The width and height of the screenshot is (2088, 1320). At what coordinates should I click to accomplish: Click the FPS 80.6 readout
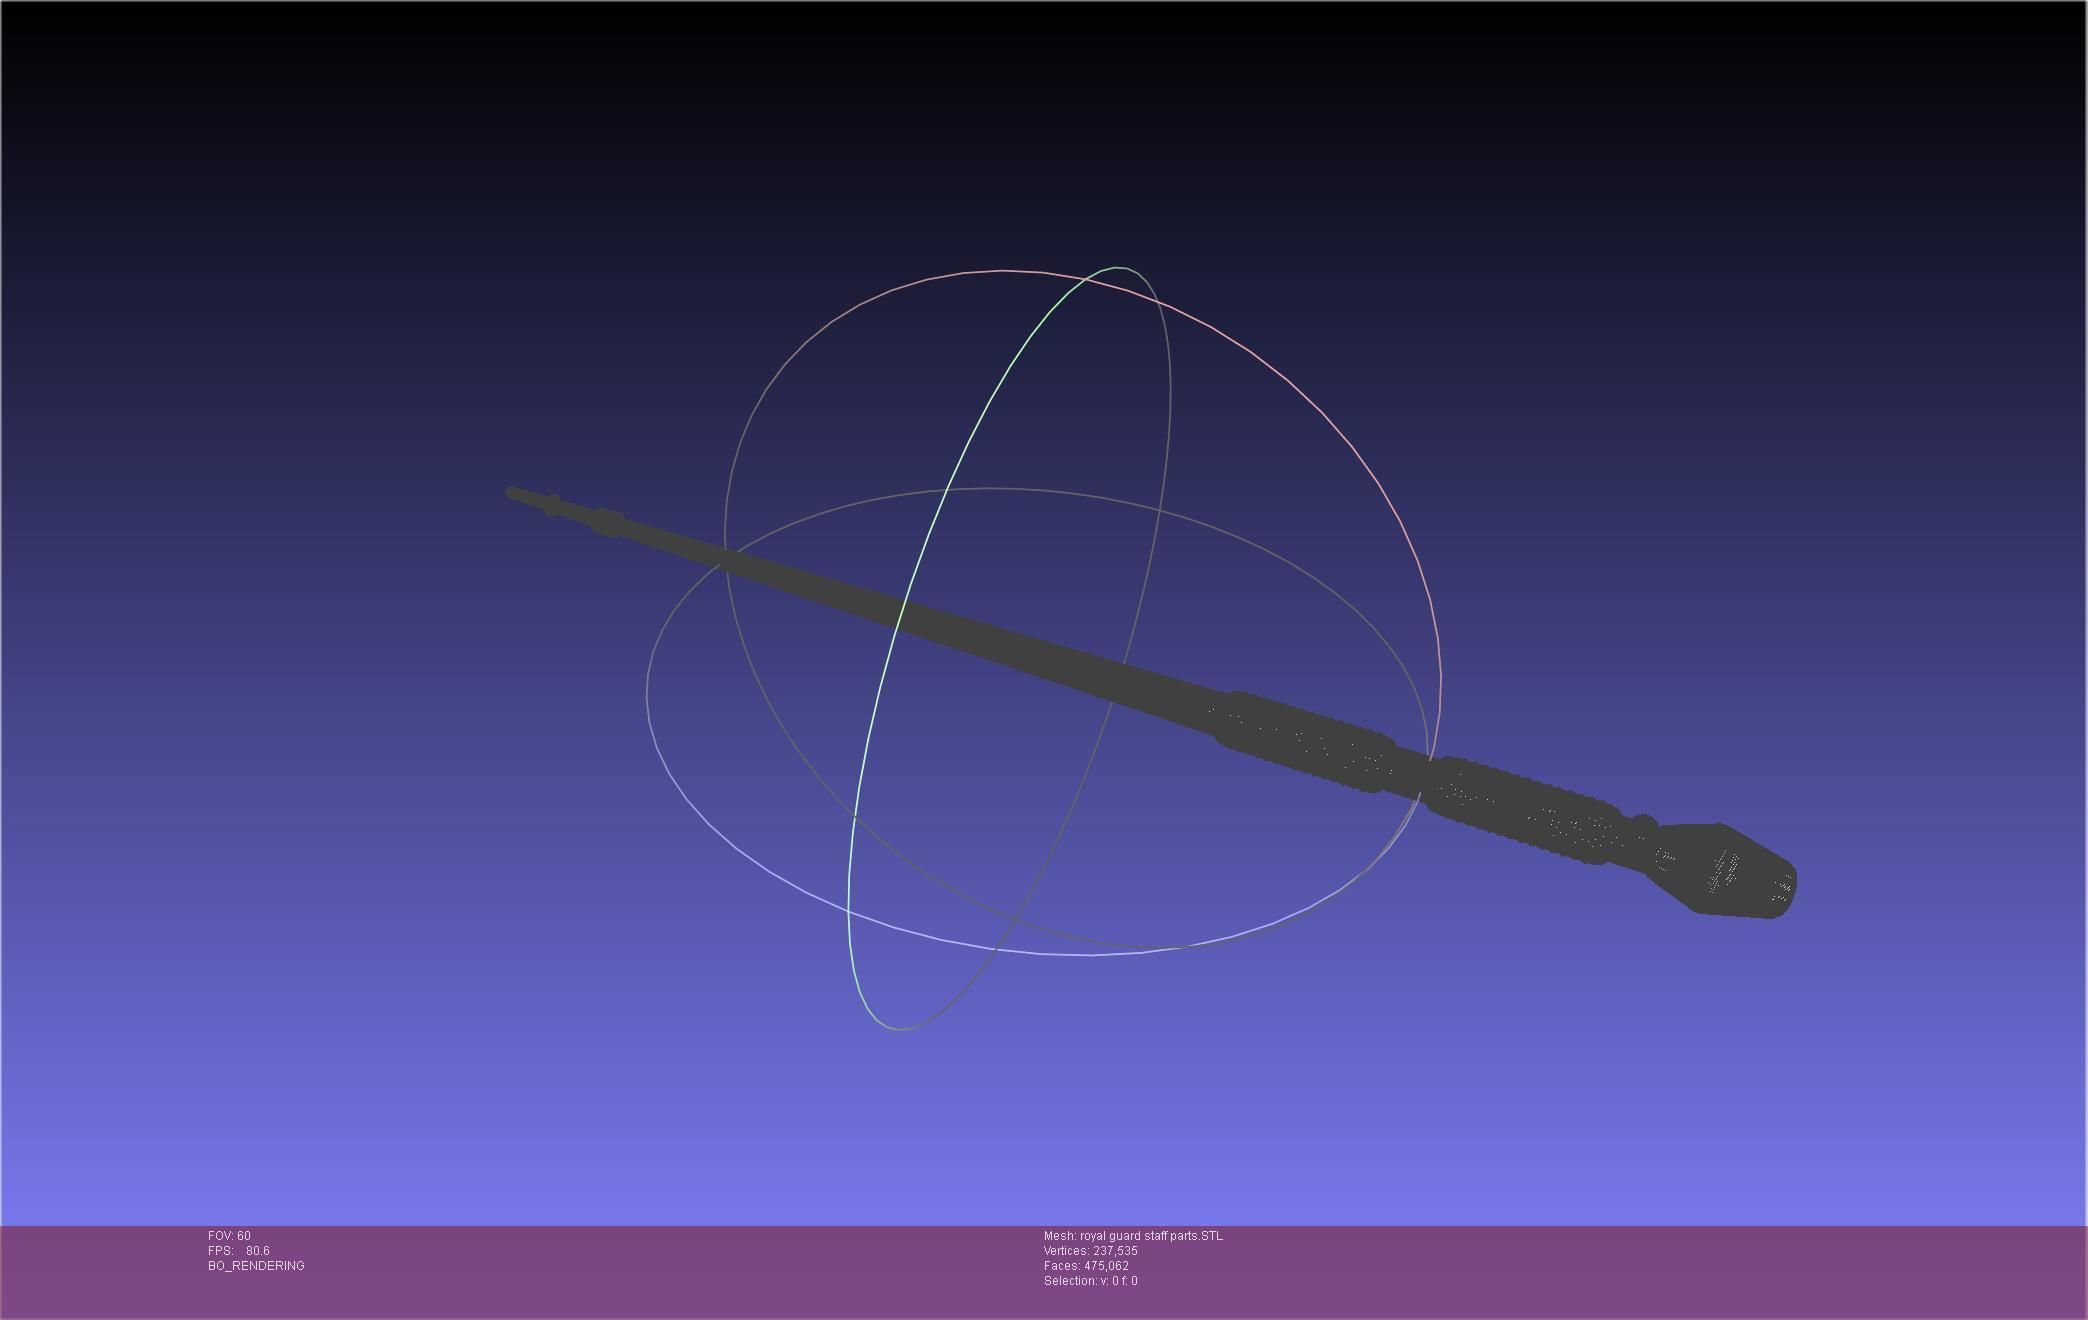pyautogui.click(x=239, y=1251)
